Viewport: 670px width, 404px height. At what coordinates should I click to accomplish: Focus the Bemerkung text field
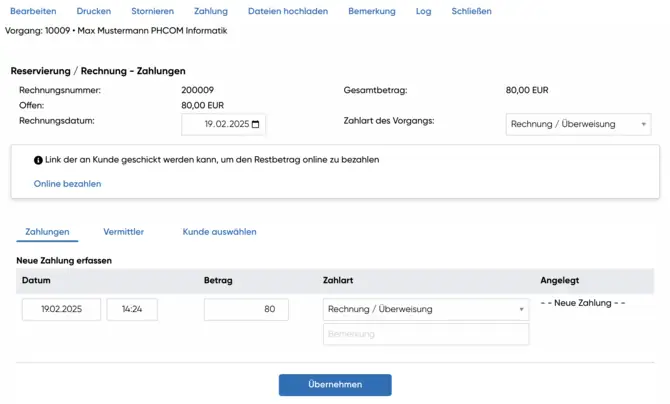(x=425, y=334)
